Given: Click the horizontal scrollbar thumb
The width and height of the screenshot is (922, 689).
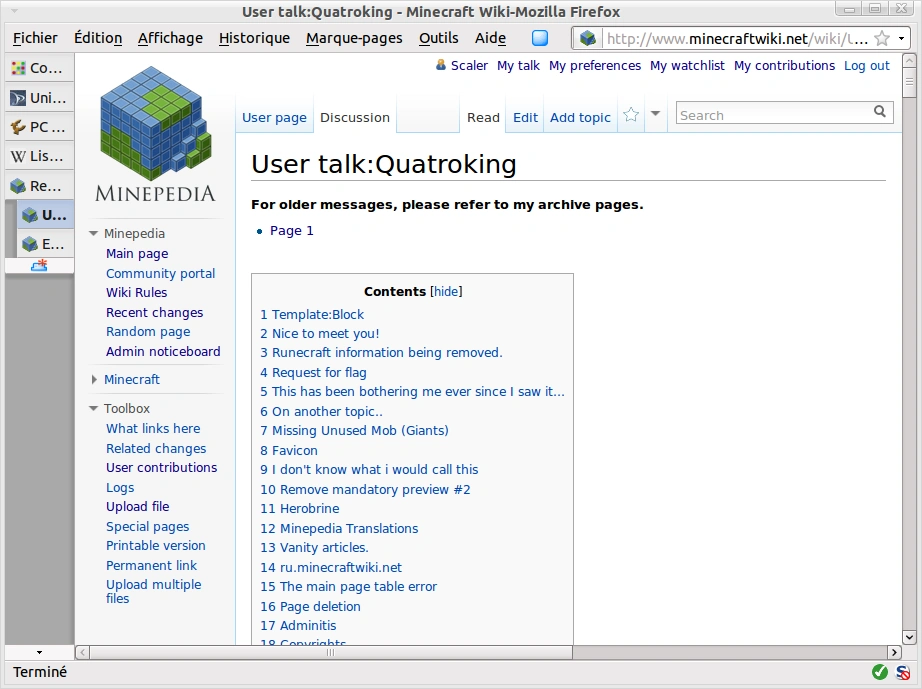Looking at the screenshot, I should coord(330,653).
